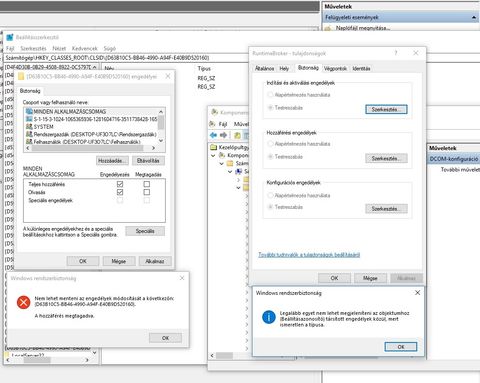The height and width of the screenshot is (383, 480).
Task: Click the up-one-level folder toolbar icon
Action: pos(237,135)
